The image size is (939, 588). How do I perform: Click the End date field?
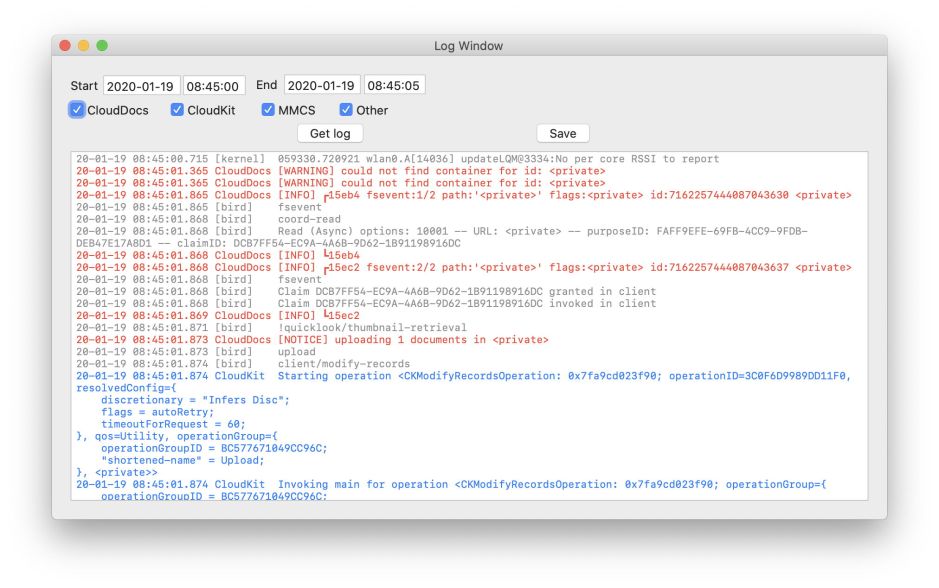(322, 86)
